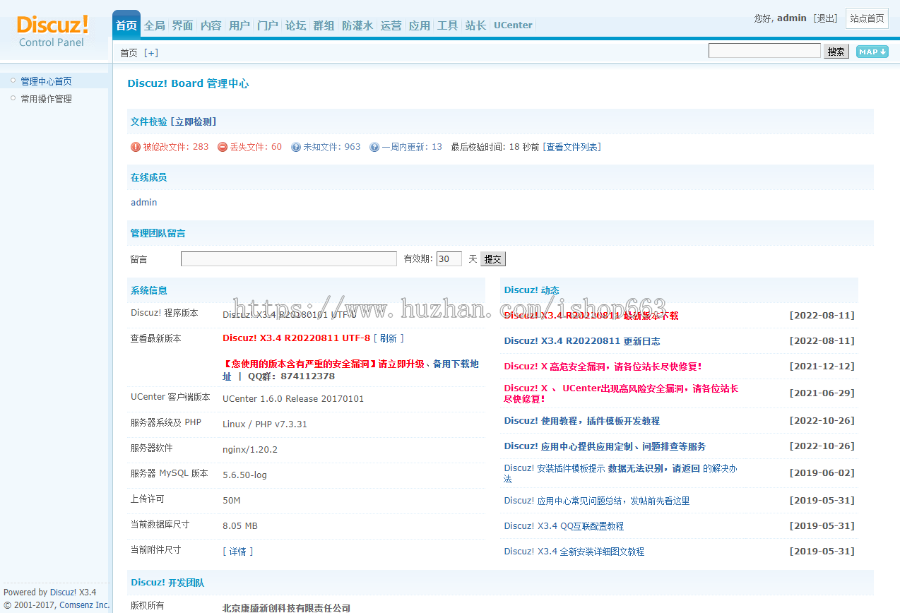Open the 门户 menu tab
This screenshot has height=613, width=900.
click(267, 25)
